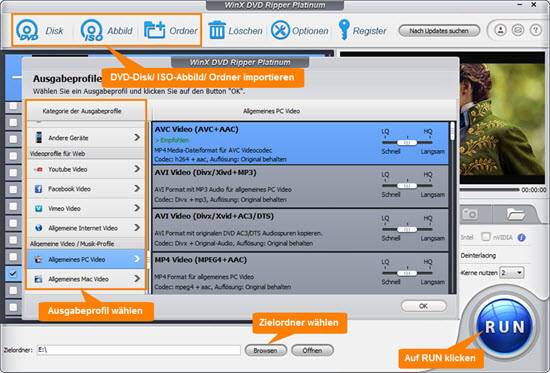This screenshot has height=373, width=550.
Task: Start ripping with the RUN button
Action: (x=504, y=327)
